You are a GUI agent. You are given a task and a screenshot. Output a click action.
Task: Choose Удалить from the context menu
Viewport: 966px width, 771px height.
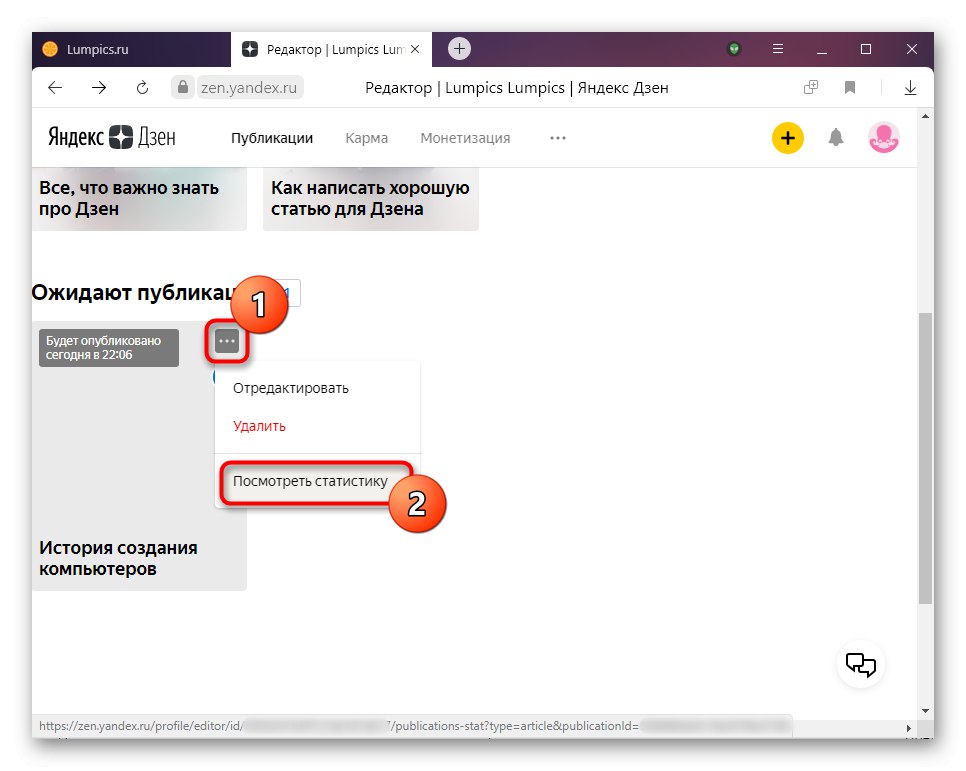(x=259, y=426)
